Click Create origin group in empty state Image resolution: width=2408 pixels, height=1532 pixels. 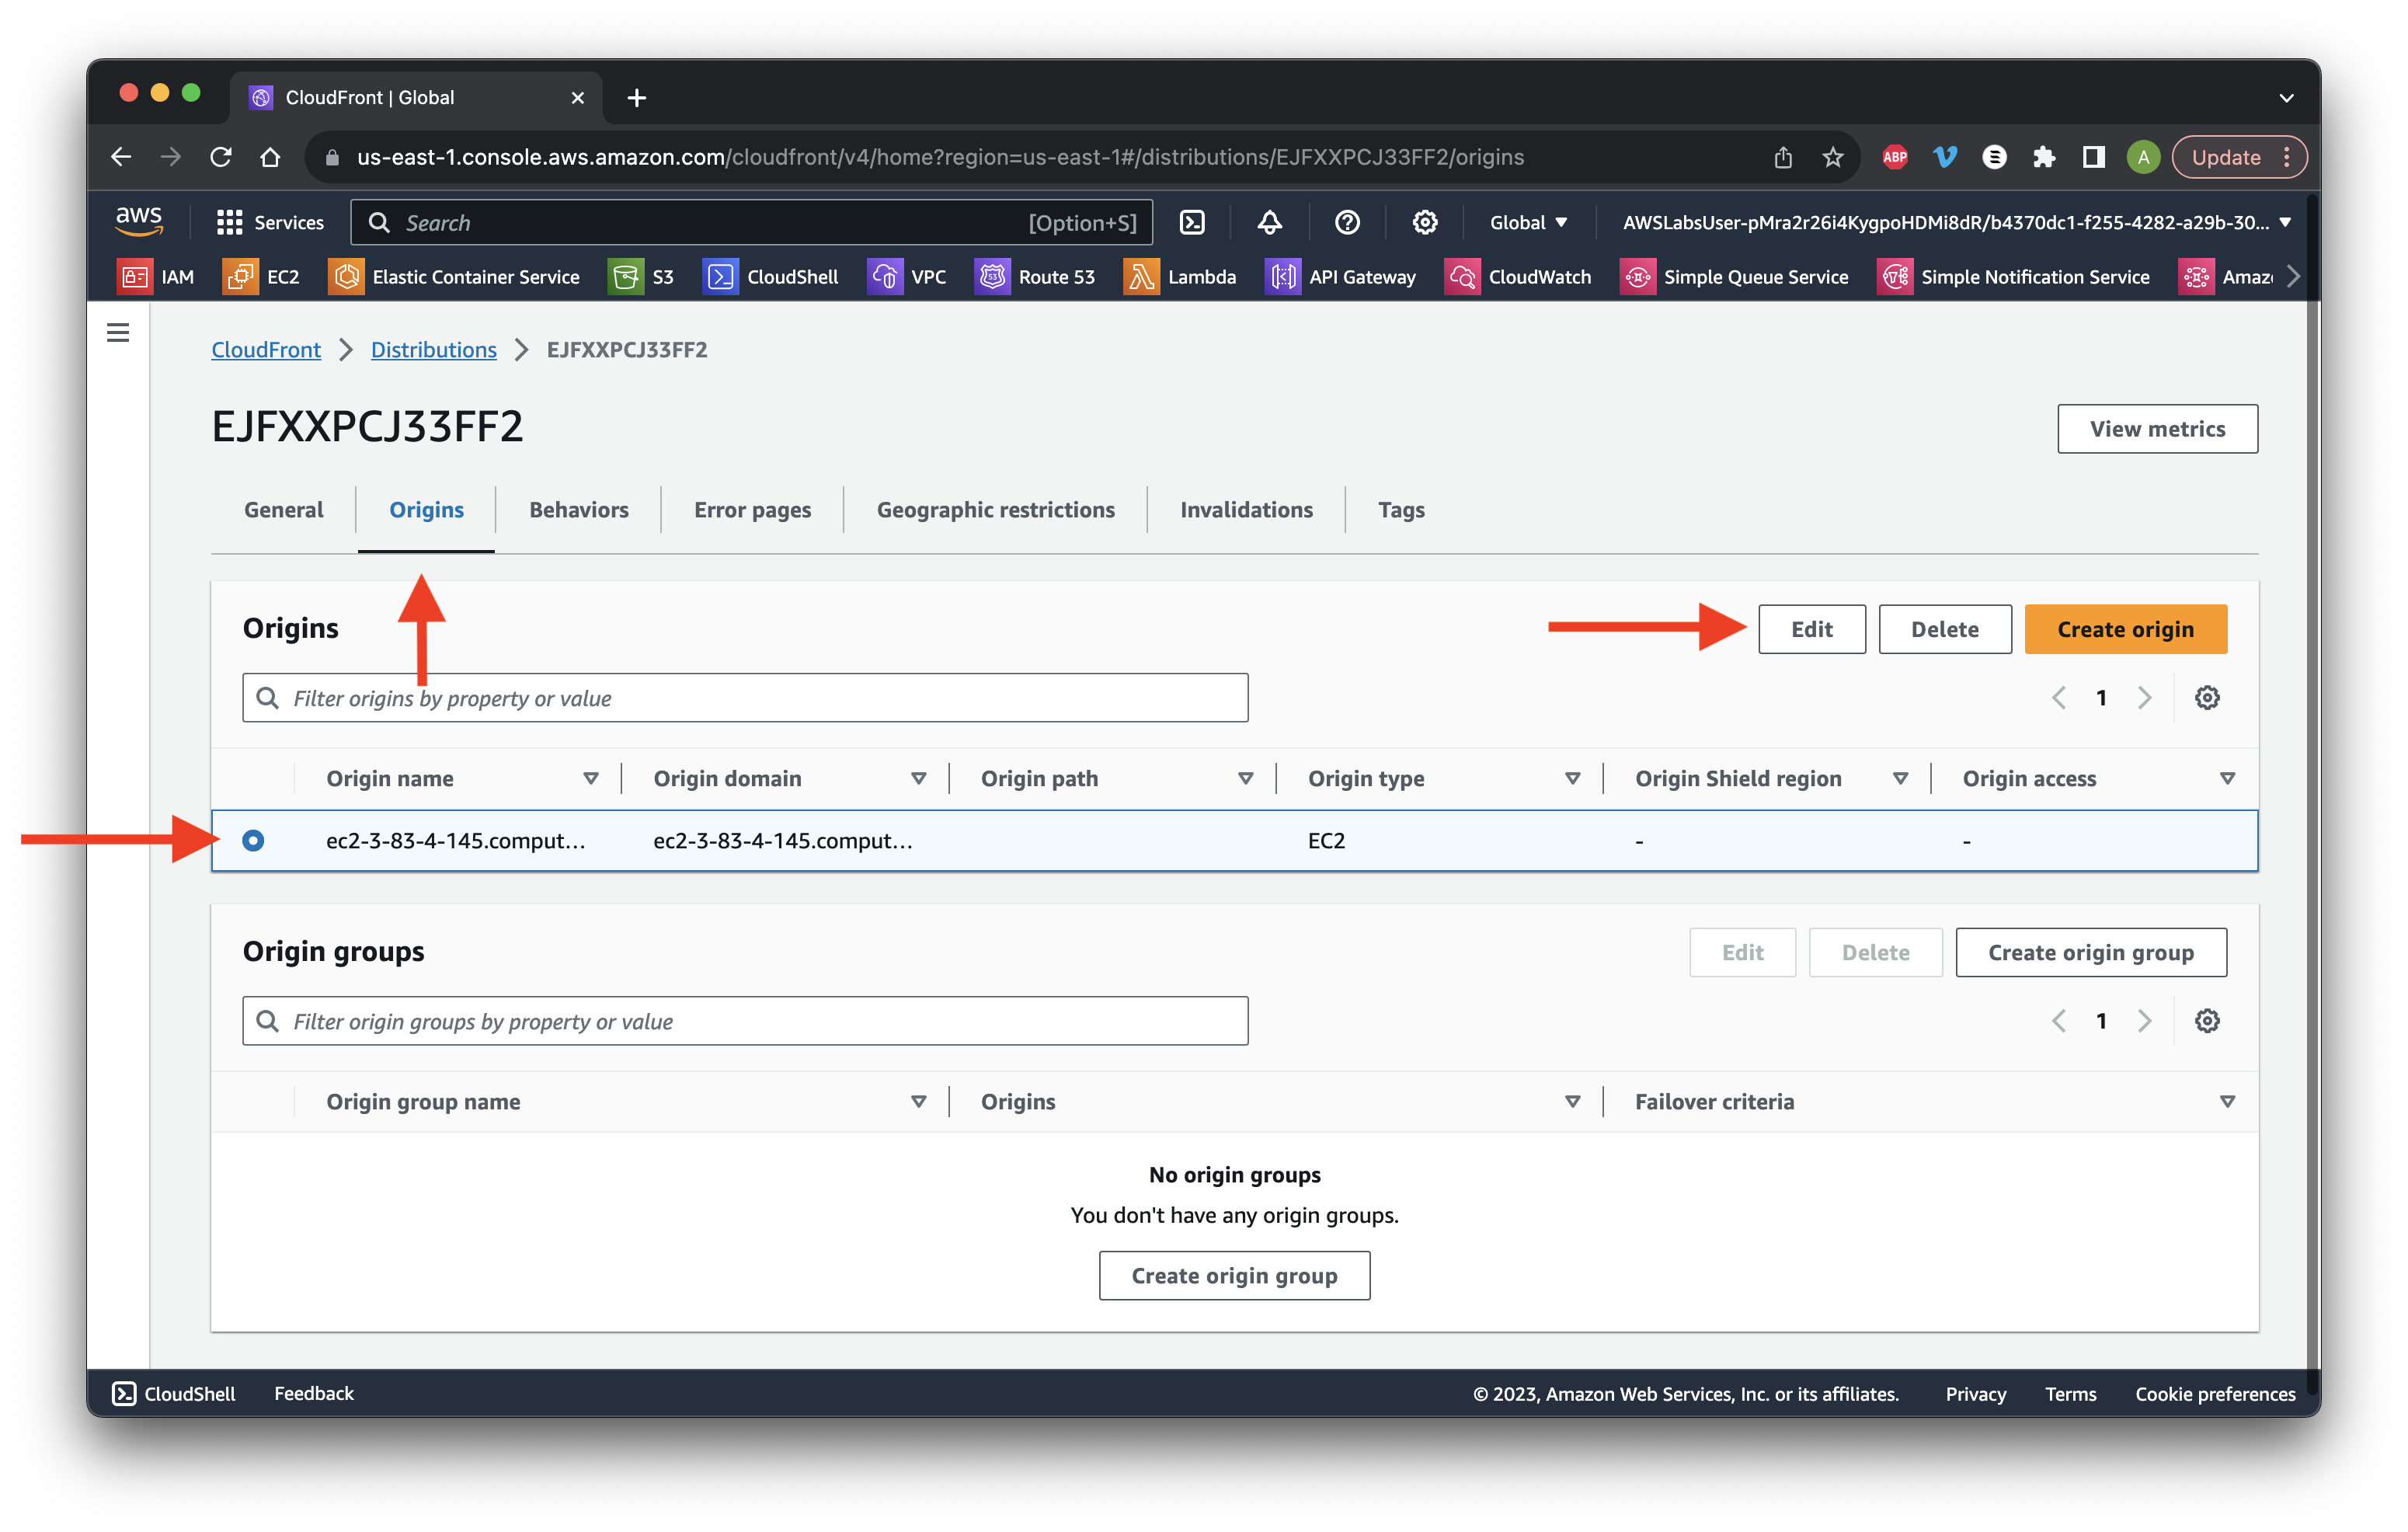[x=1234, y=1275]
